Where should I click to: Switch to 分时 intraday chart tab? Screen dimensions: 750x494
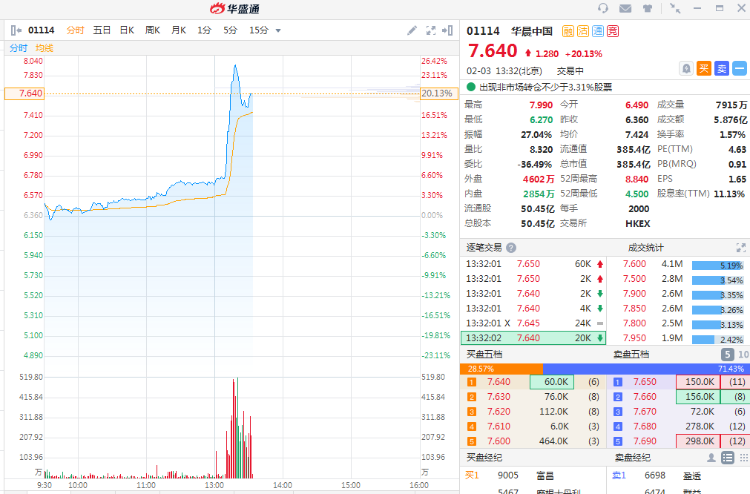pos(75,30)
